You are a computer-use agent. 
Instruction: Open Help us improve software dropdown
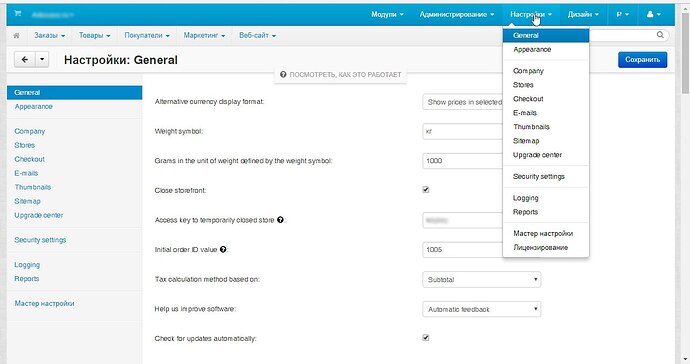pyautogui.click(x=481, y=309)
